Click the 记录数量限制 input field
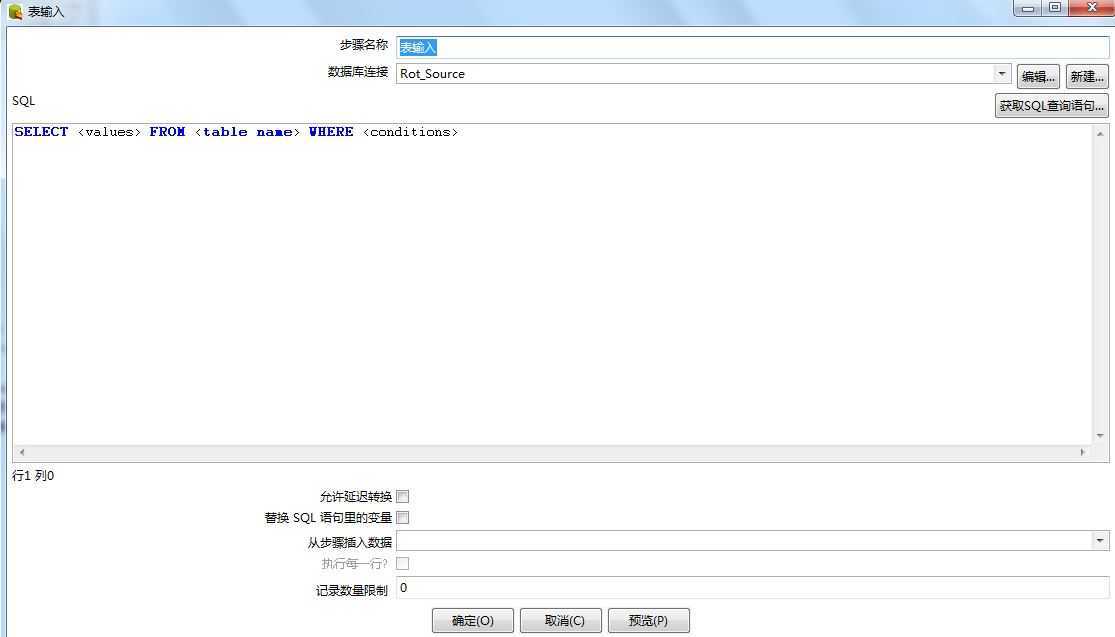The width and height of the screenshot is (1115, 637). coord(752,588)
